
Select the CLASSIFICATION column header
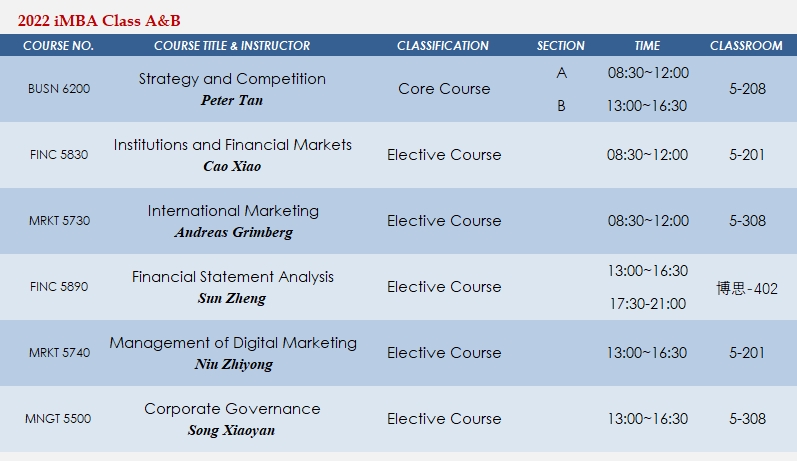[443, 46]
